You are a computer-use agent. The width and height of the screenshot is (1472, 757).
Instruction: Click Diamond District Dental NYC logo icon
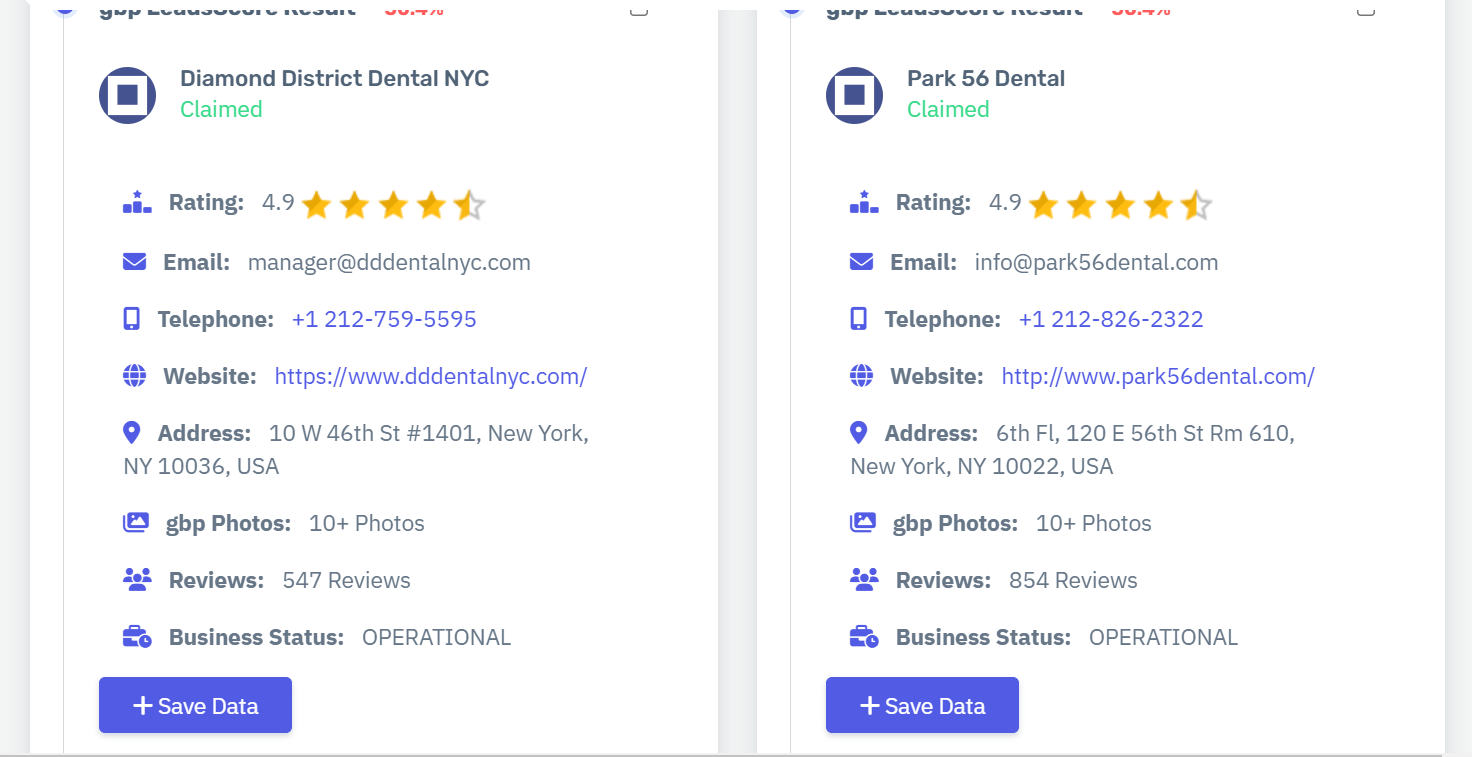pyautogui.click(x=127, y=96)
